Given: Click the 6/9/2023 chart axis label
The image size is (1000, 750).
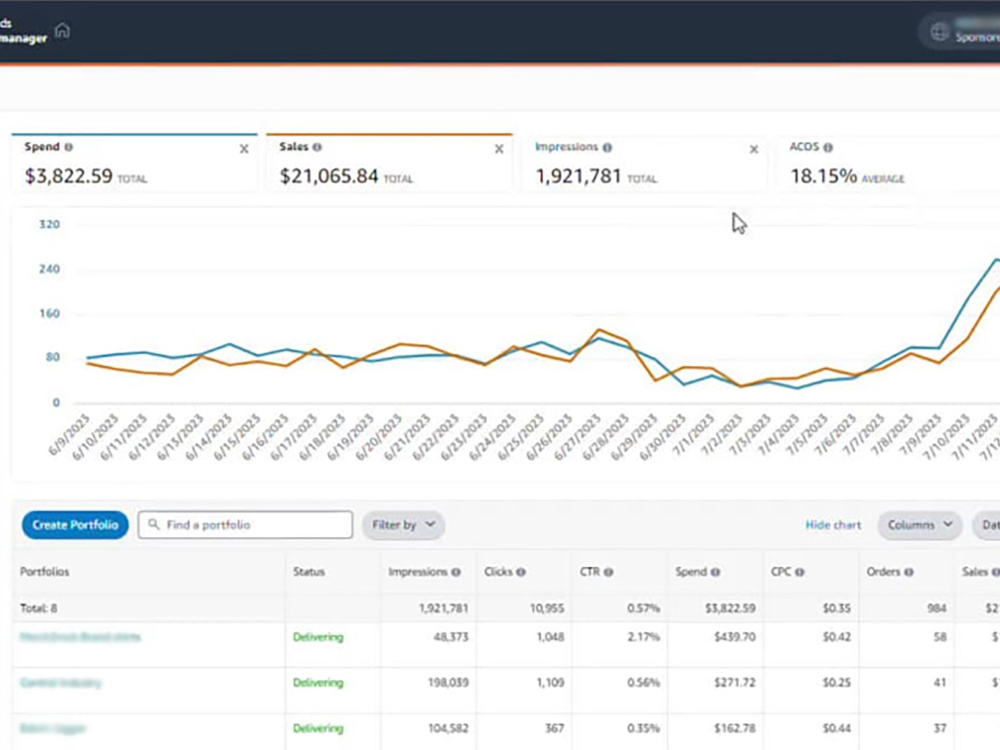Looking at the screenshot, I should (x=70, y=435).
